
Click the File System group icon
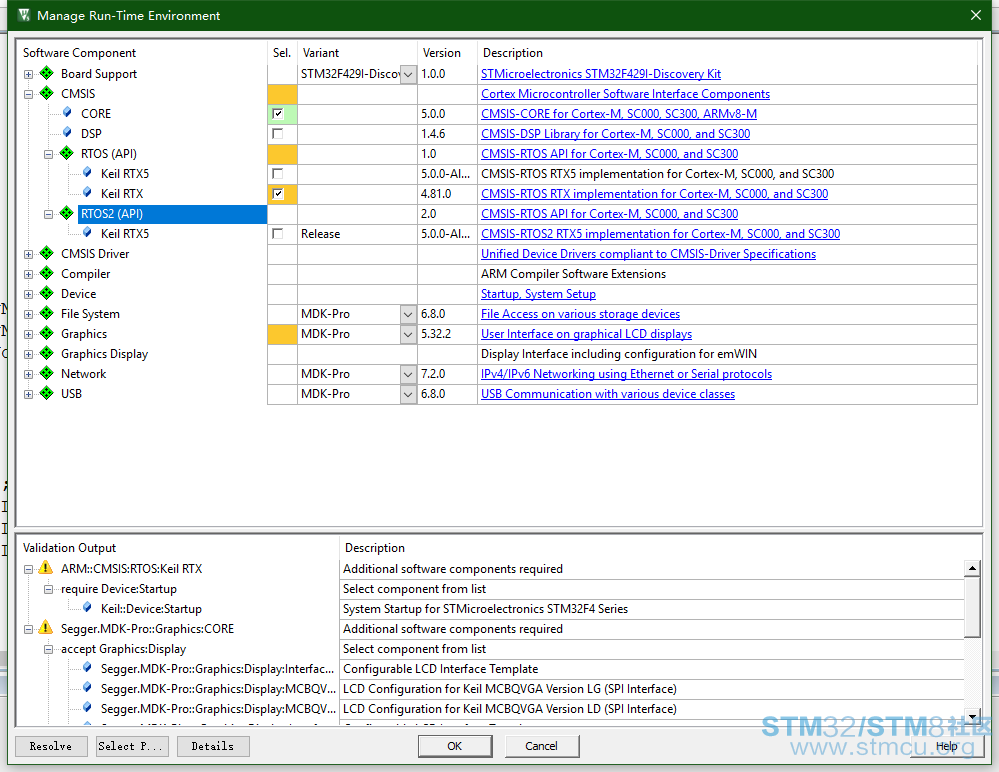47,313
